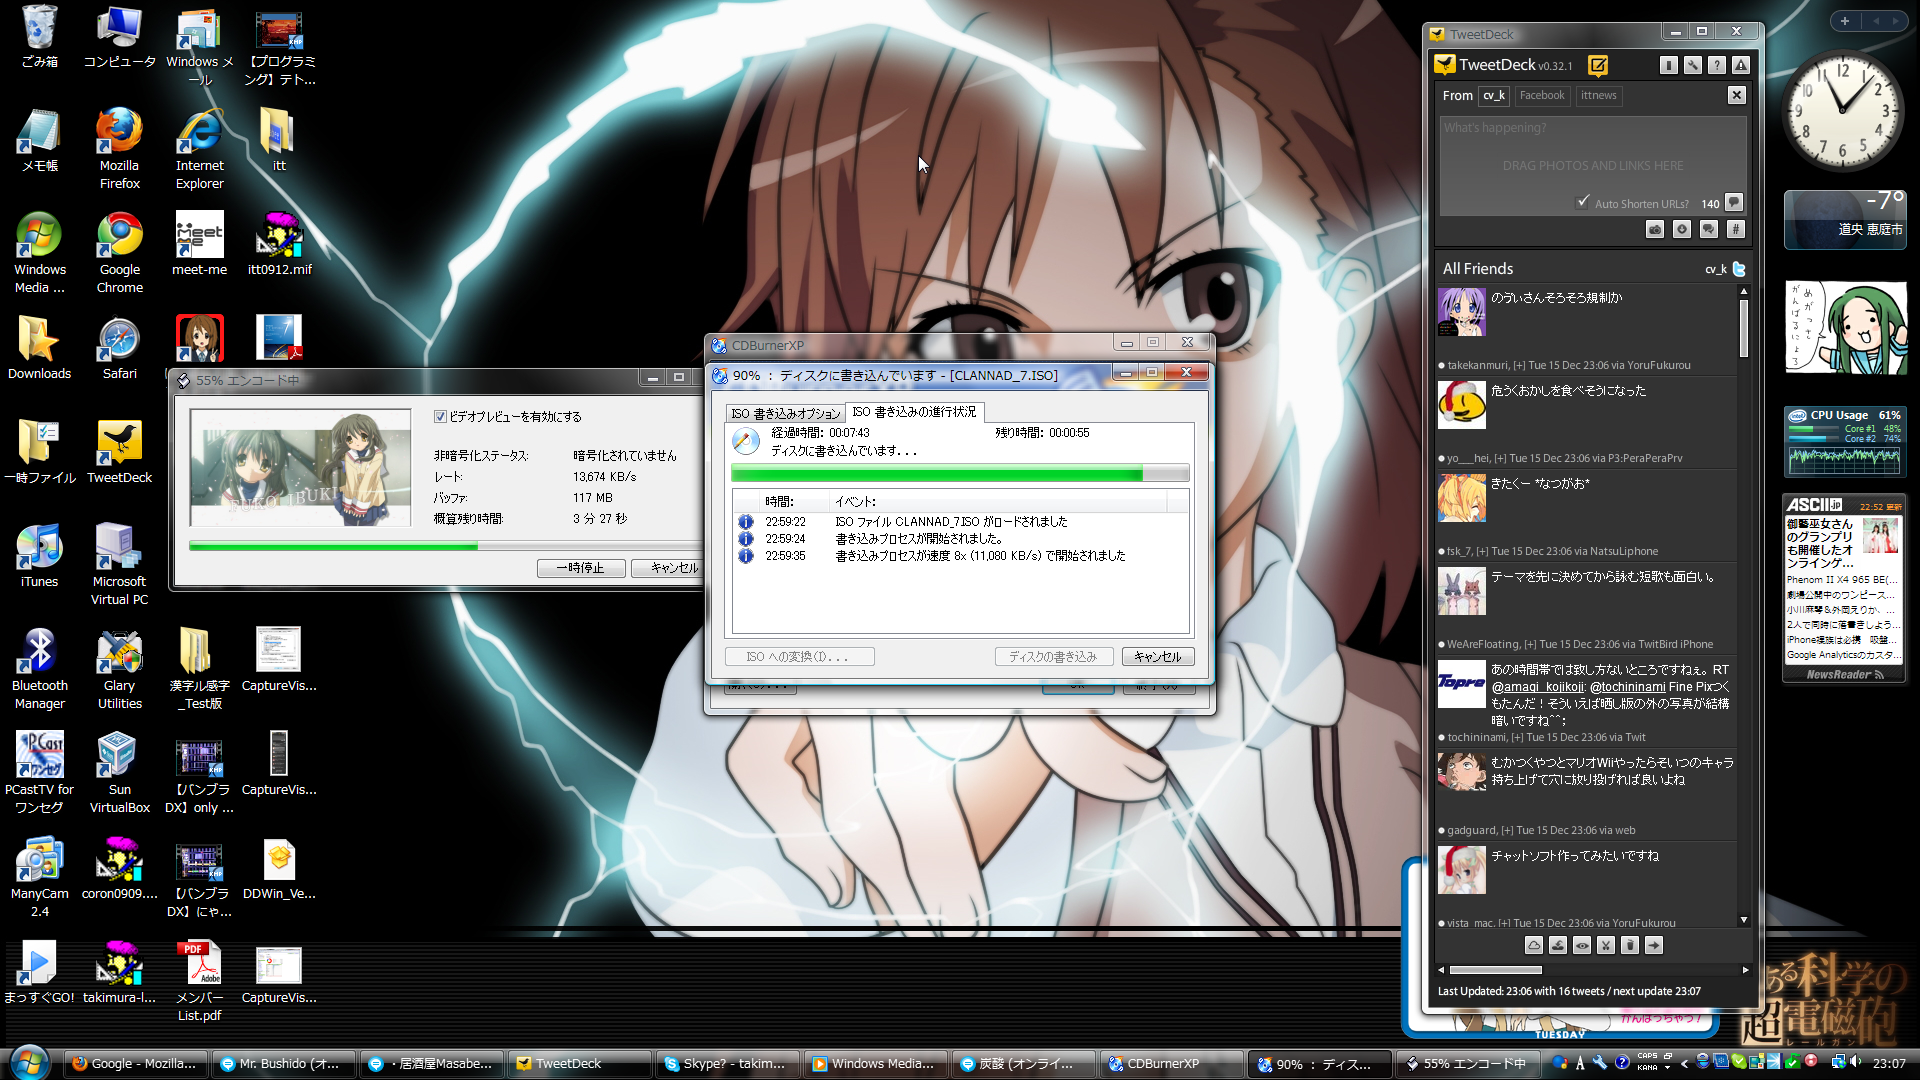Open TweetDeck desktop shortcut icon
Screen dimensions: 1920x1080
(119, 452)
